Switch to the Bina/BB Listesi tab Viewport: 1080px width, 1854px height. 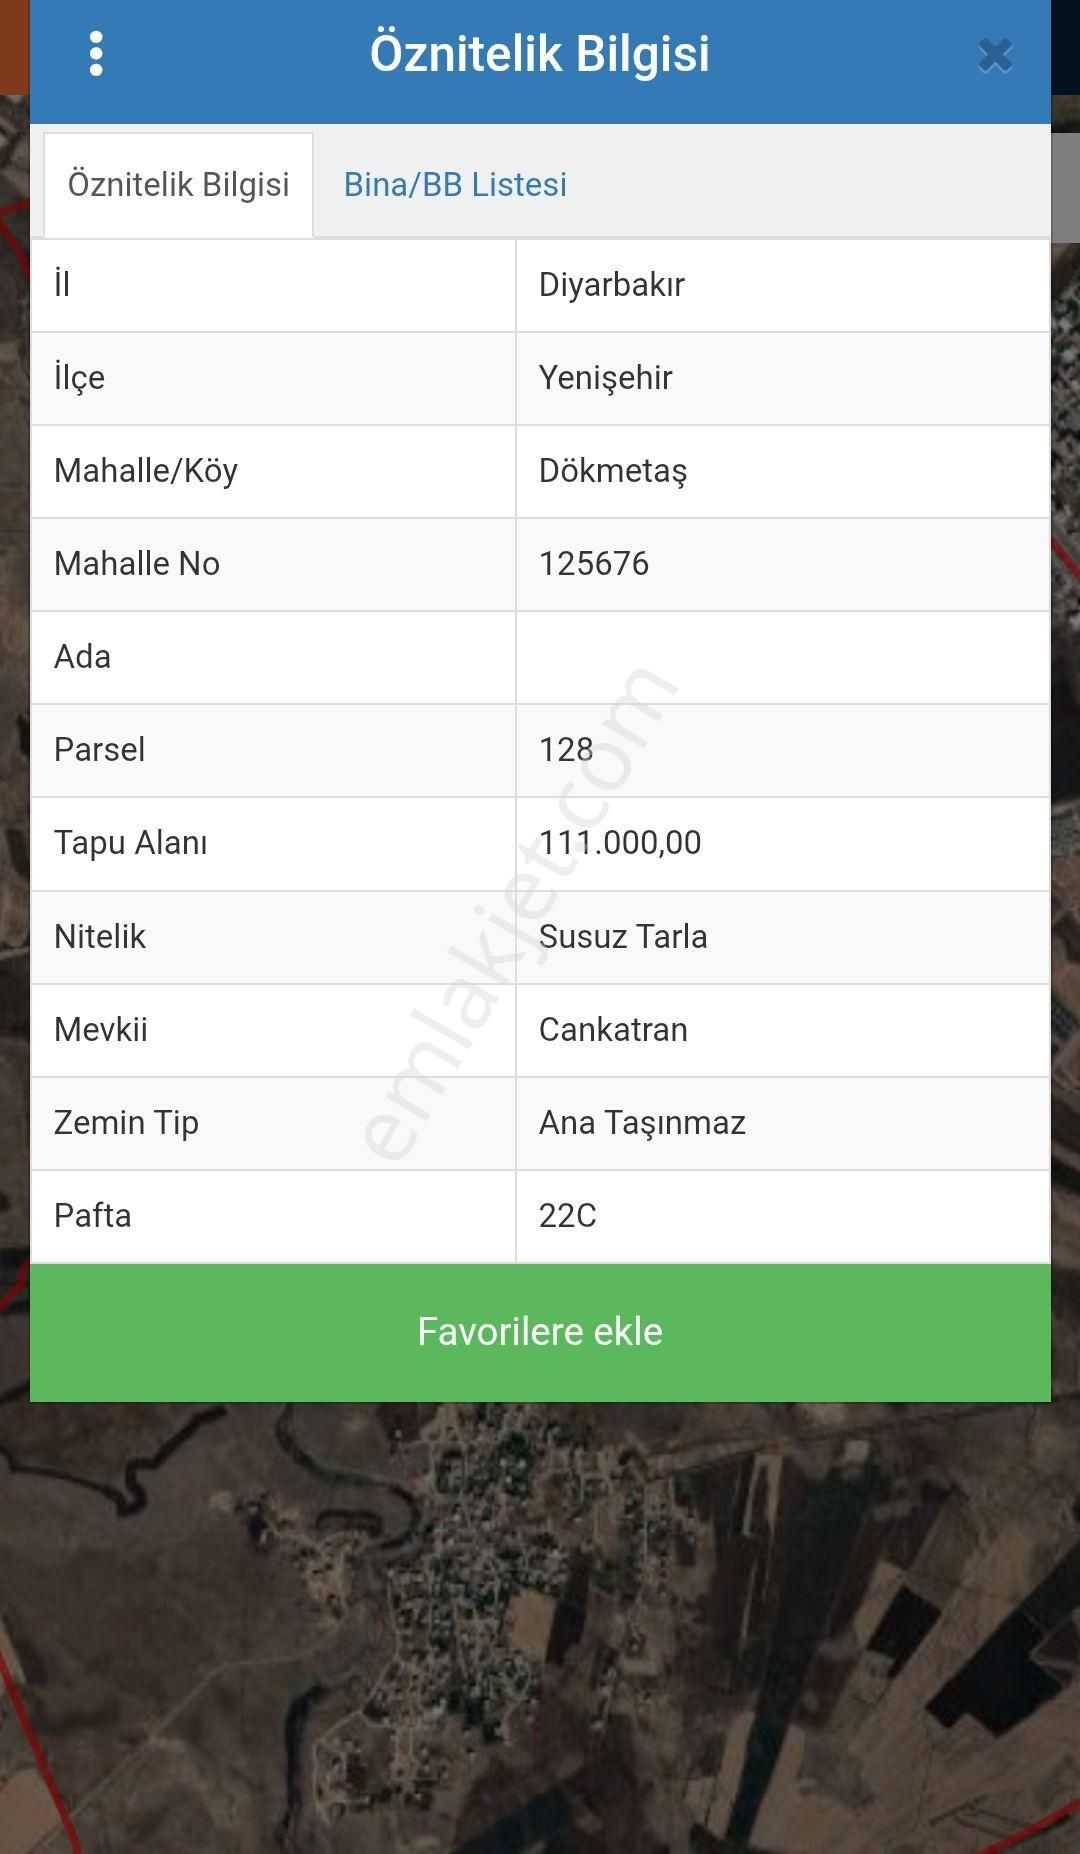[455, 185]
